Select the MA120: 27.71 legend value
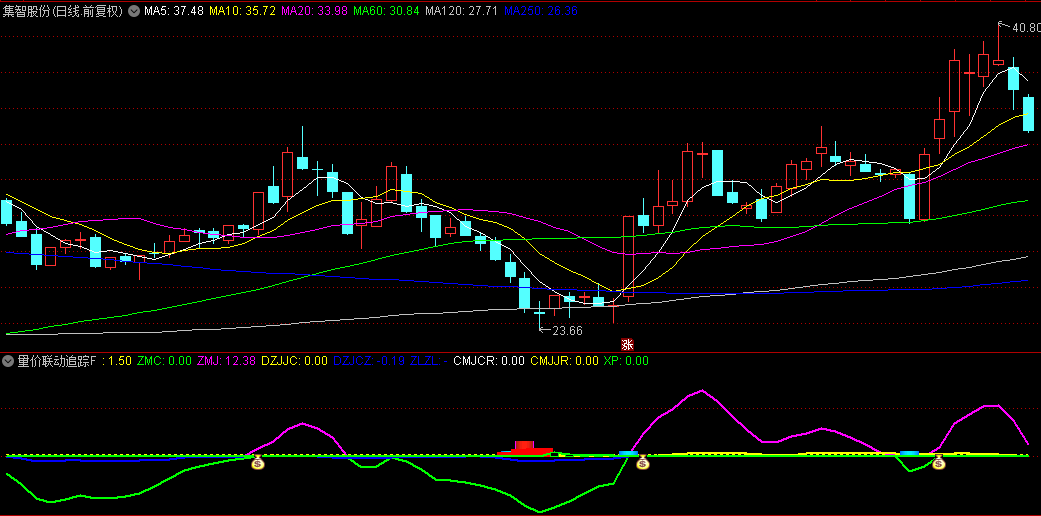Image resolution: width=1041 pixels, height=516 pixels. [461, 11]
